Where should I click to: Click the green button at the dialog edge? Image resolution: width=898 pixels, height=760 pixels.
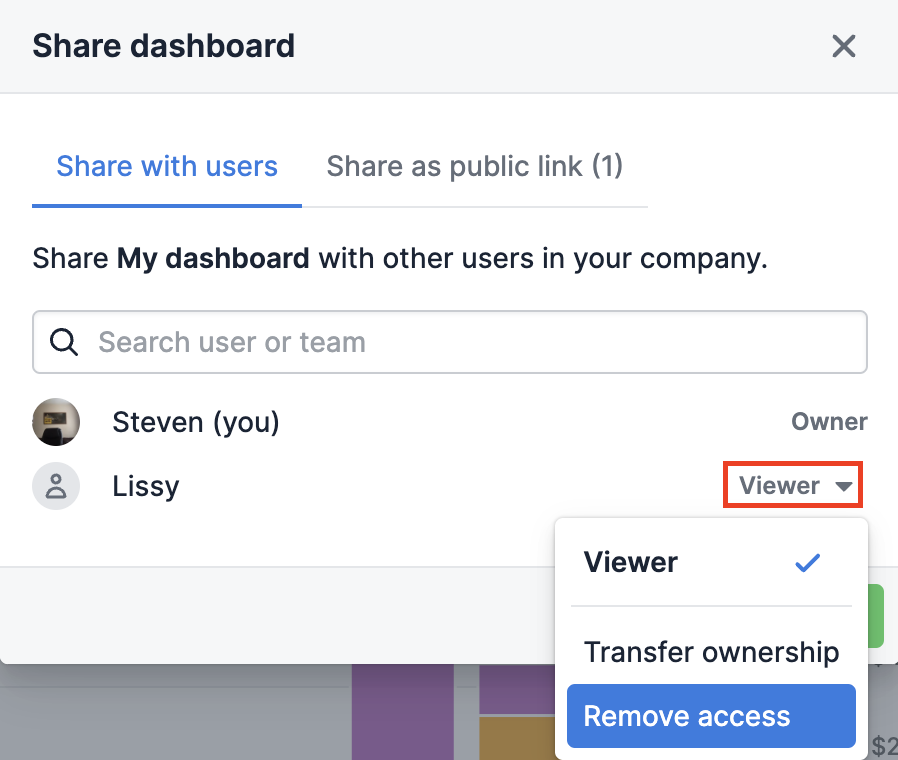[x=877, y=616]
